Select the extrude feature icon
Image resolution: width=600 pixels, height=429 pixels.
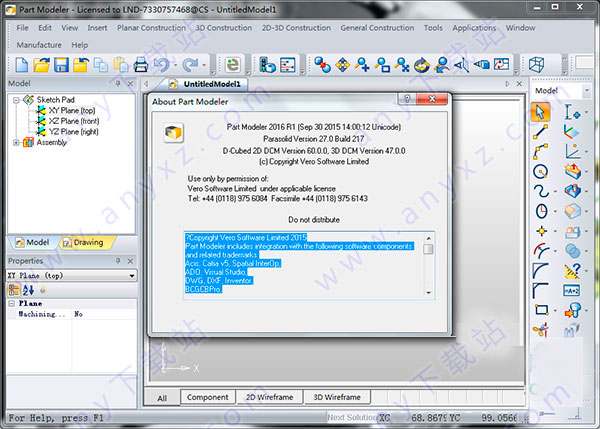[x=572, y=171]
